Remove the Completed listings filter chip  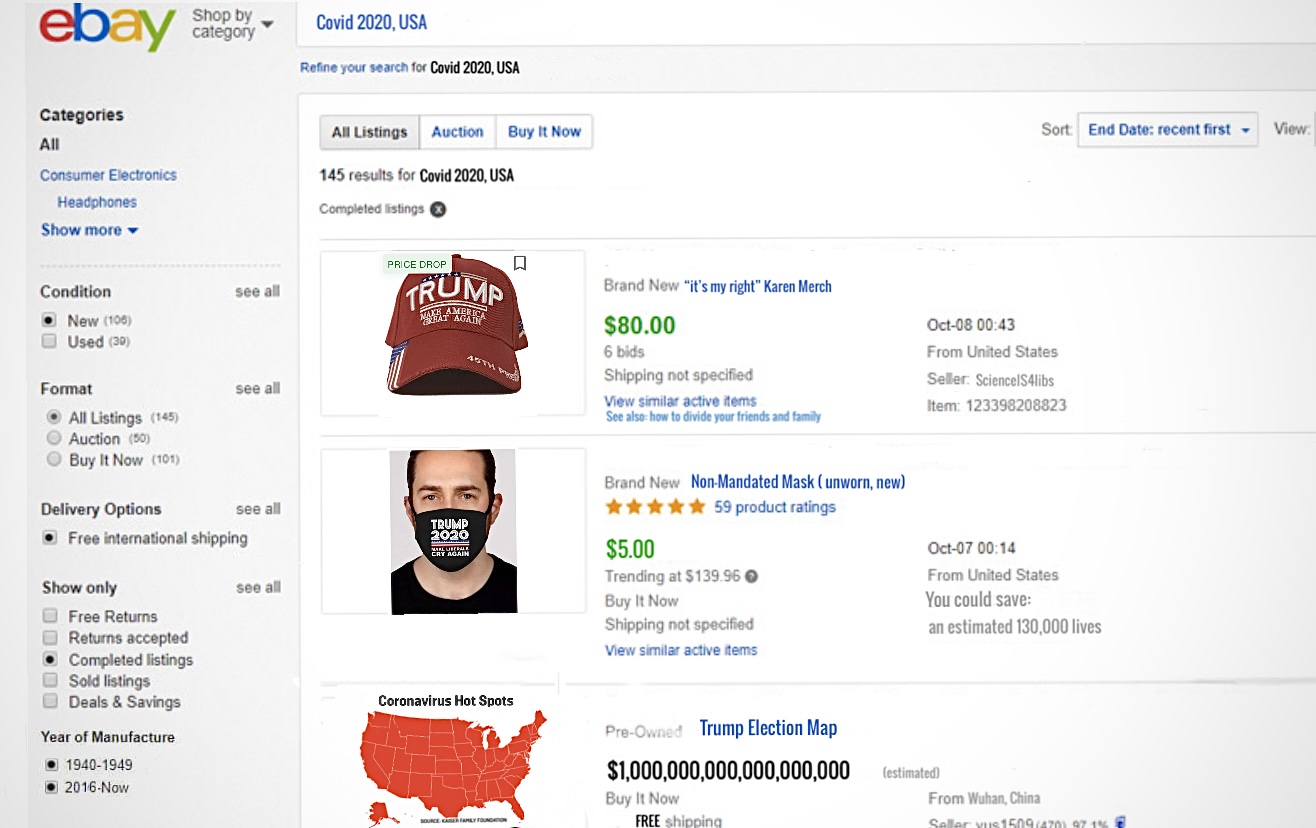(438, 209)
